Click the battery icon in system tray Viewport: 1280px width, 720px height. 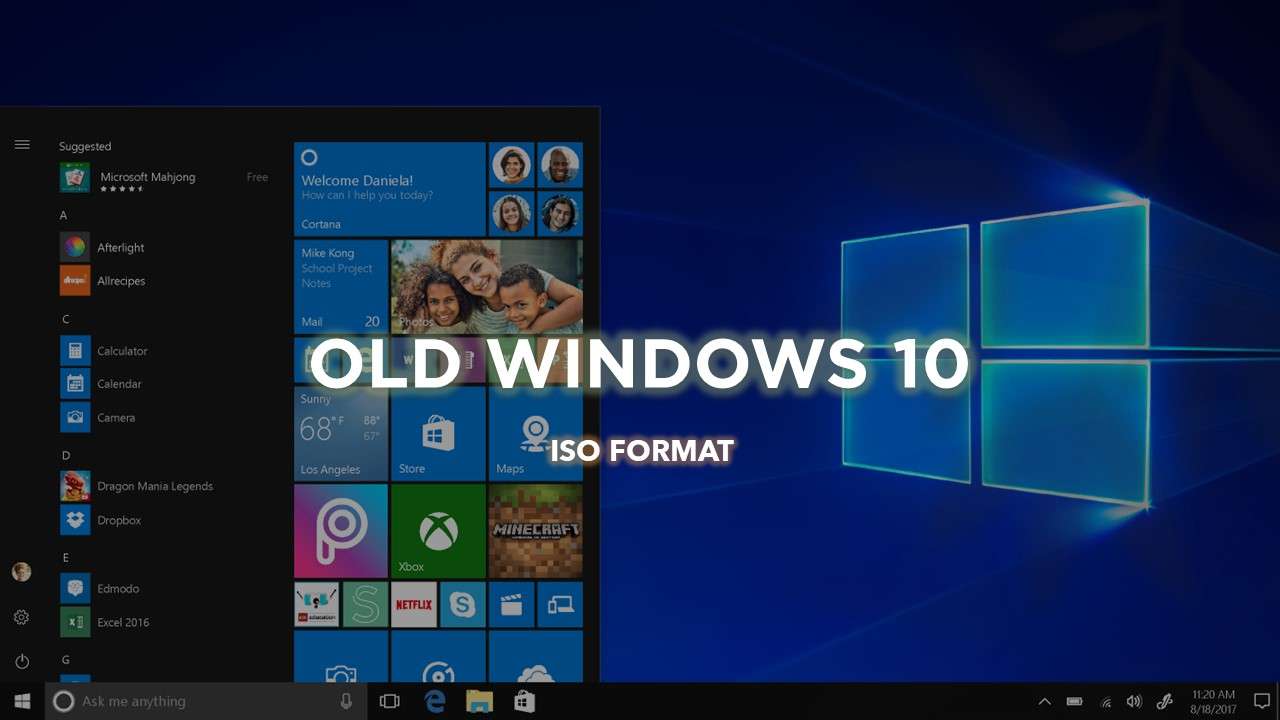[1075, 702]
